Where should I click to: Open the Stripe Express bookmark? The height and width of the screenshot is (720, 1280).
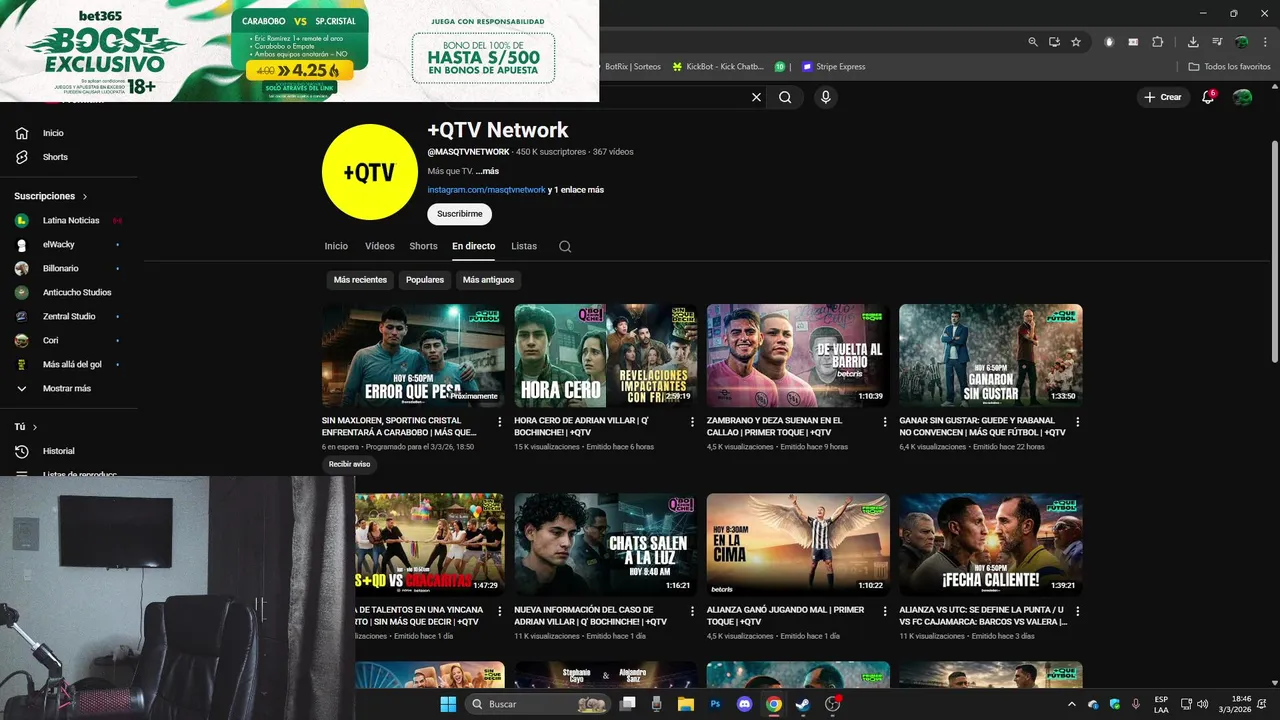(x=833, y=67)
